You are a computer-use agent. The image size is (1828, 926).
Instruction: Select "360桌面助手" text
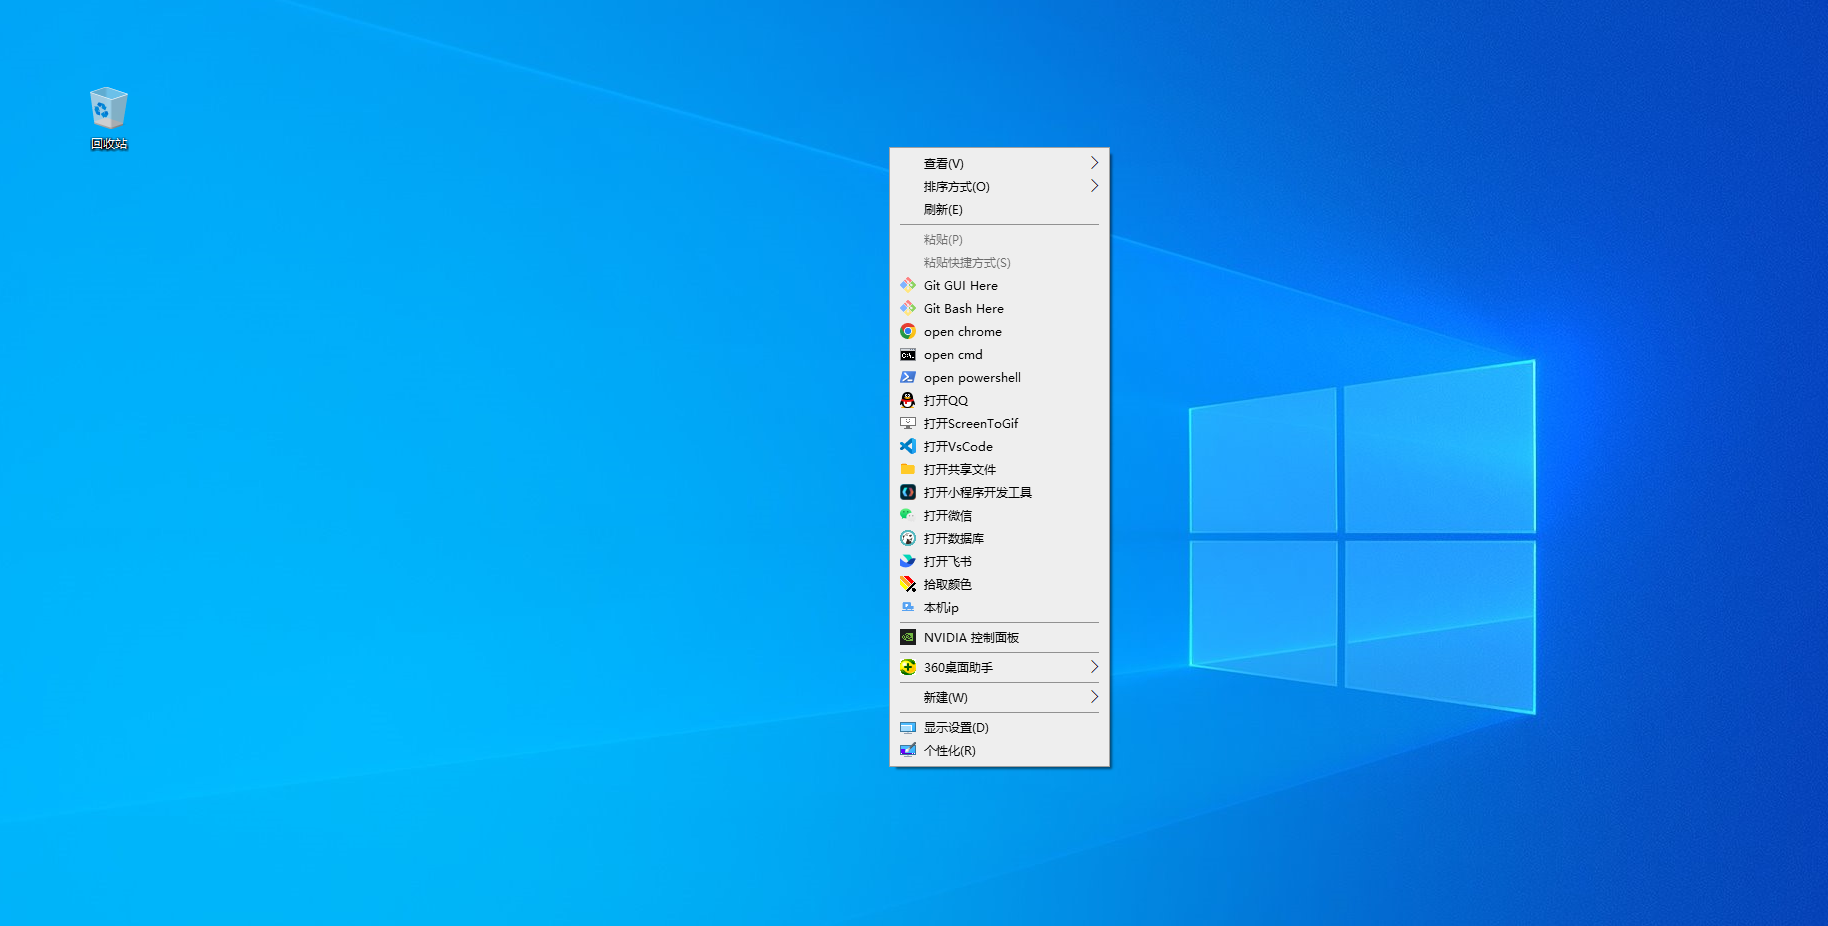tap(958, 667)
